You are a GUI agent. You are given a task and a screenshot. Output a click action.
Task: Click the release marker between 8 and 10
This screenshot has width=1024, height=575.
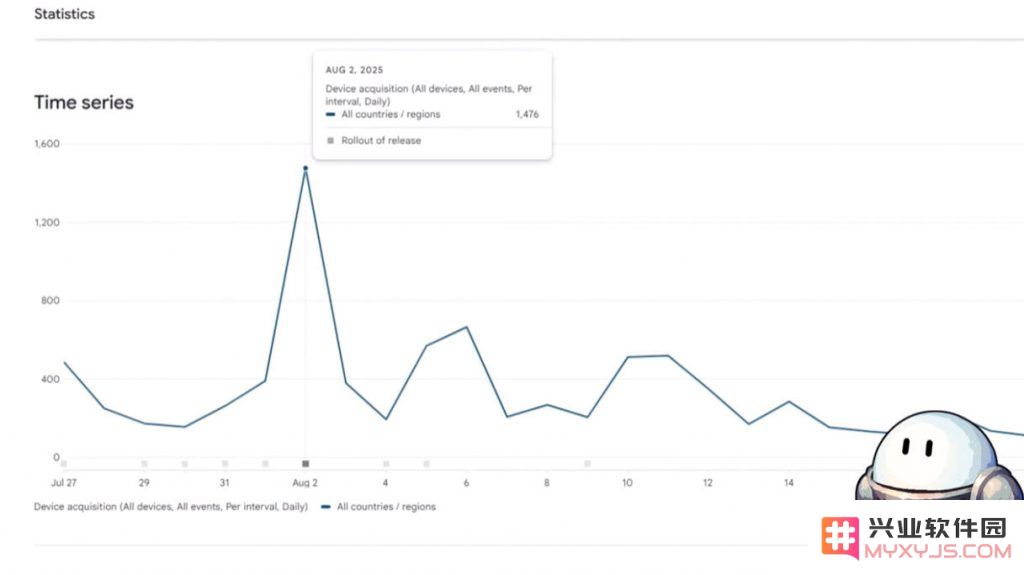click(587, 464)
